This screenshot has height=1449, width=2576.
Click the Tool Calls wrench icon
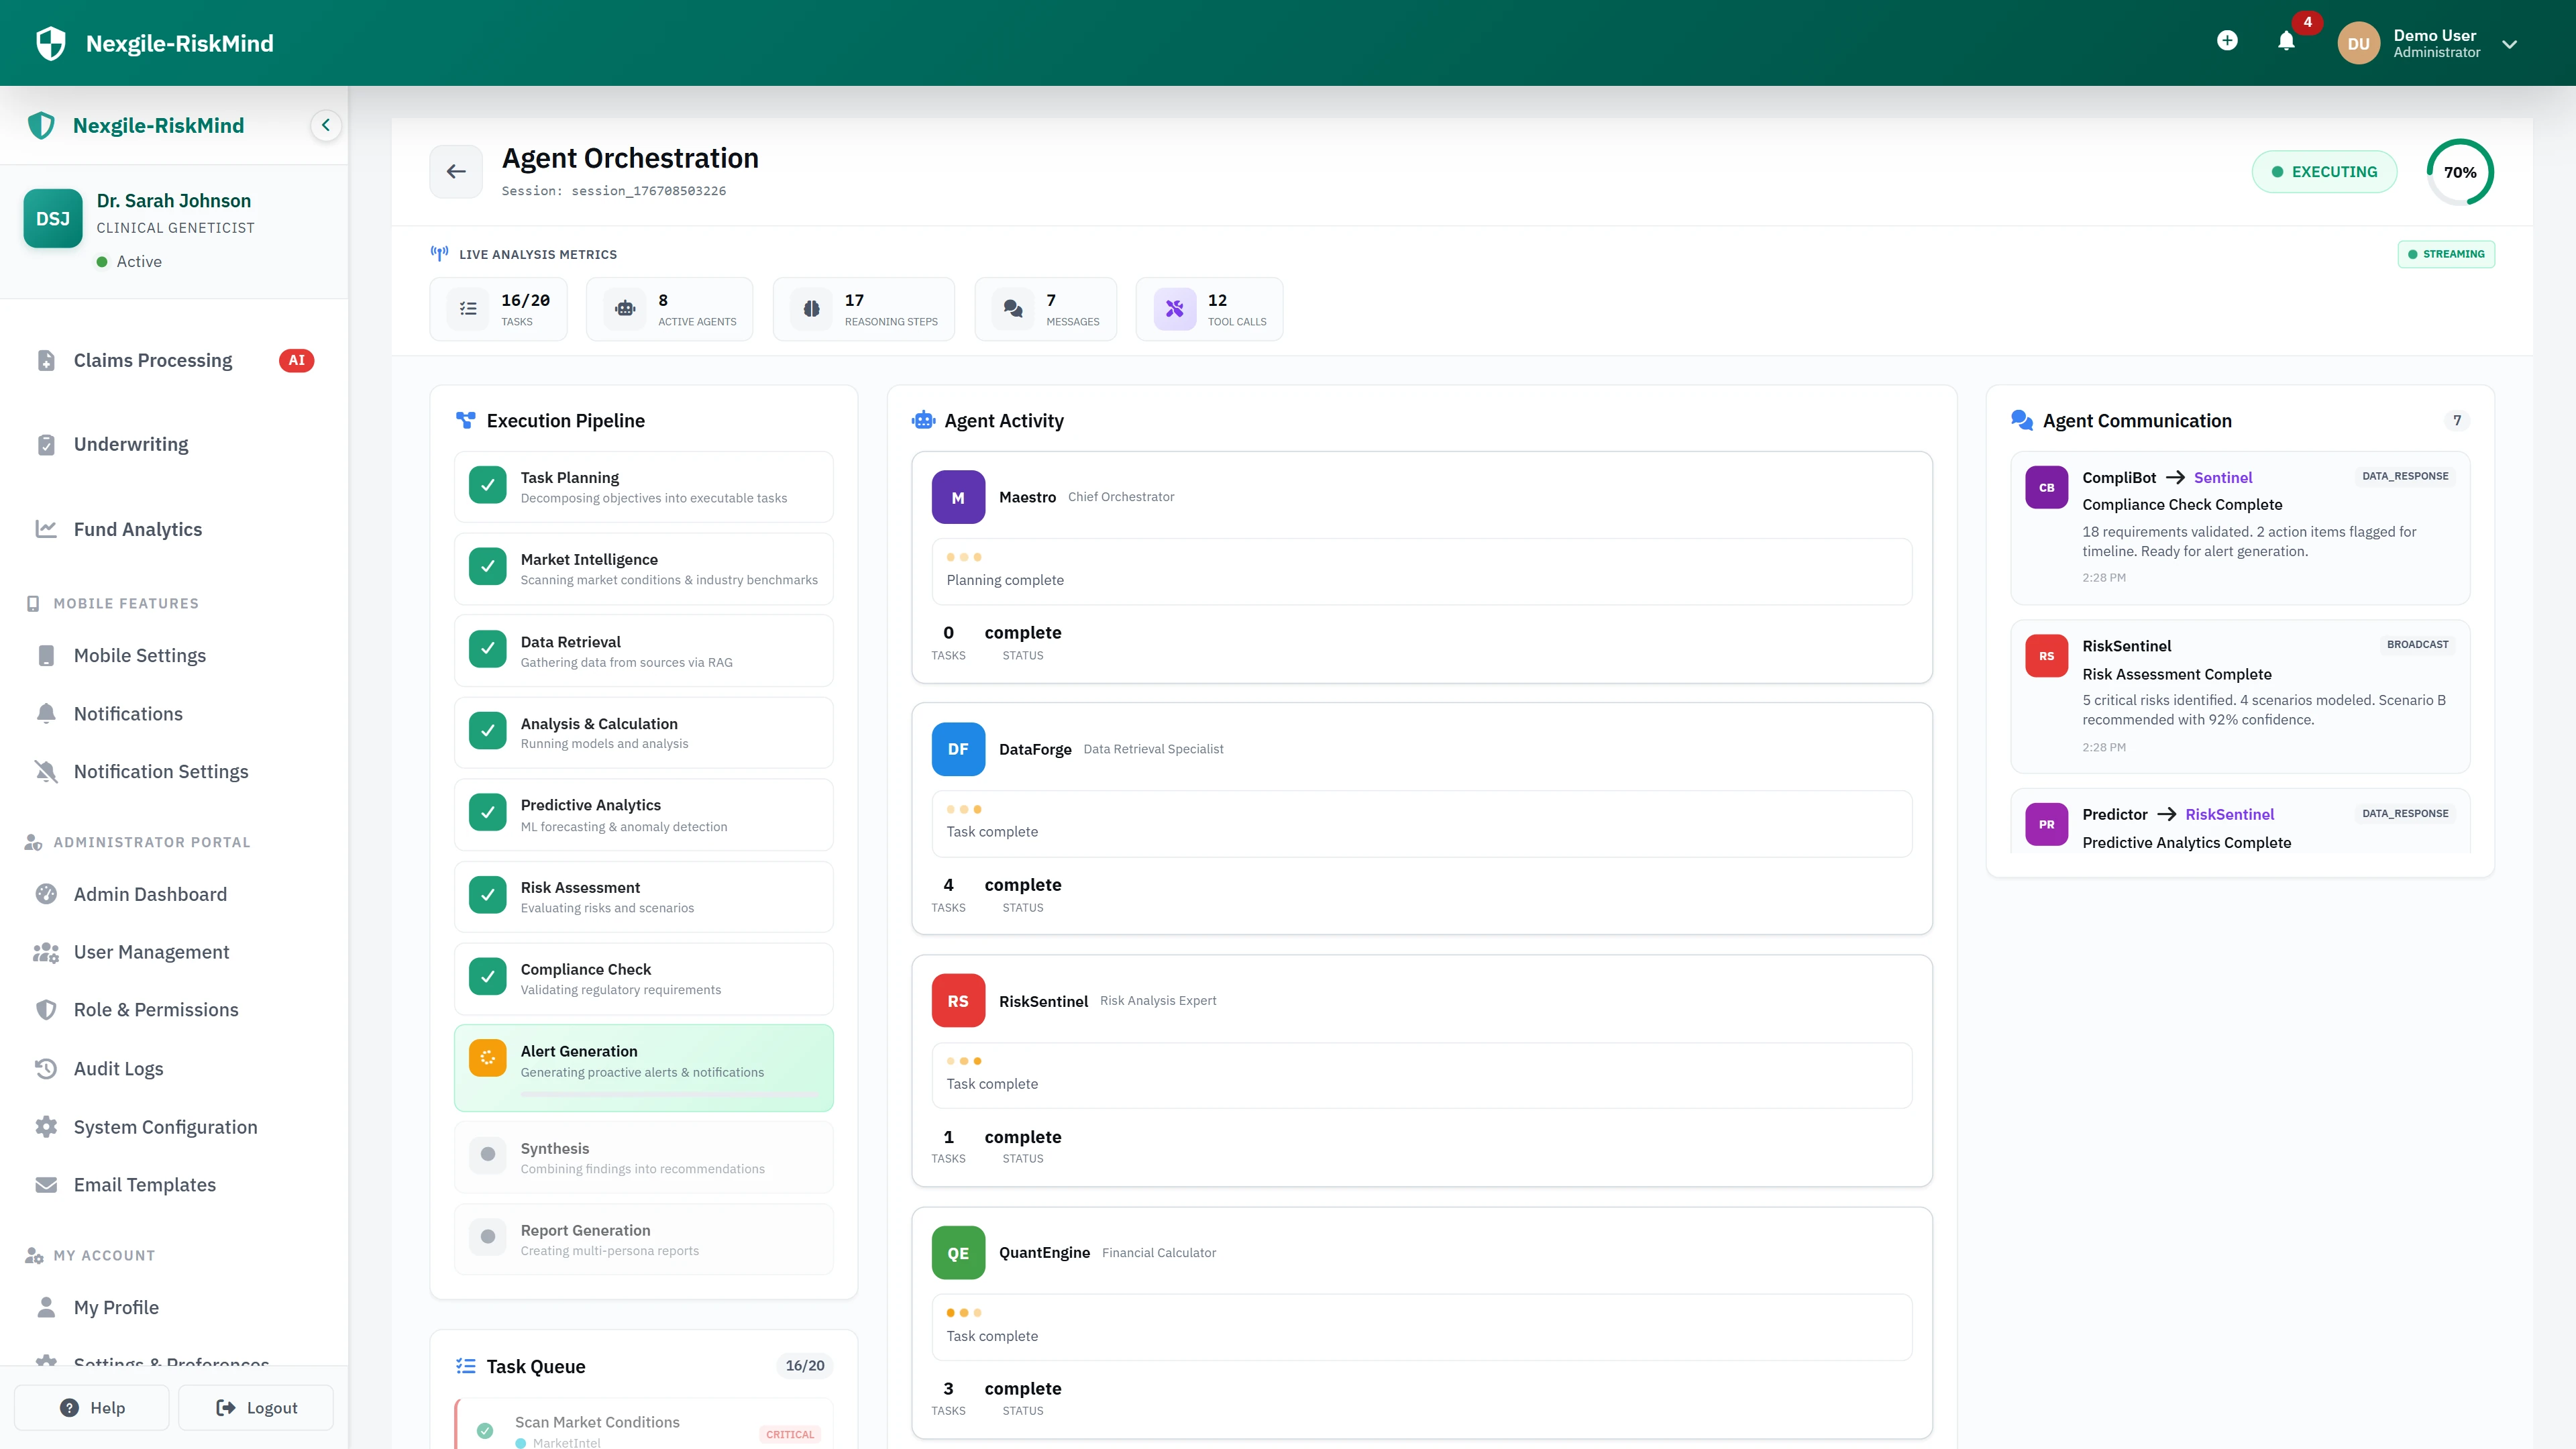pos(1174,309)
